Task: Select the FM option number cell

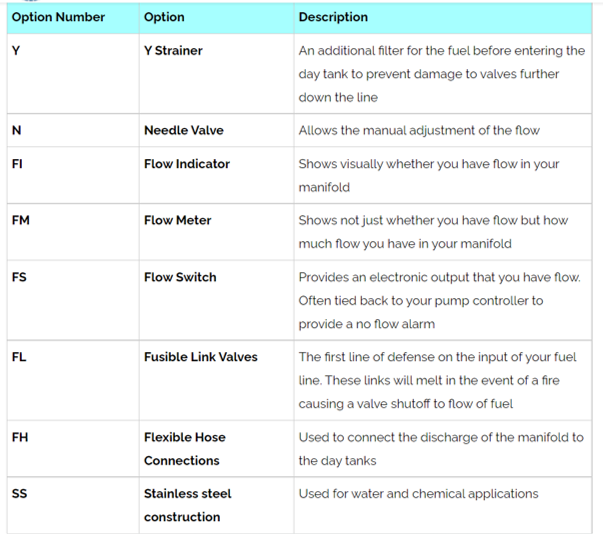Action: [x=20, y=220]
